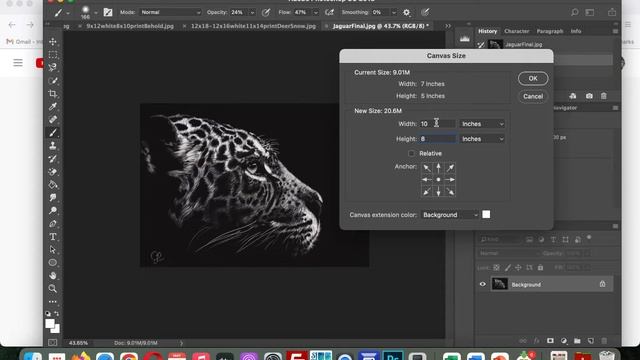640x360 pixels.
Task: Select the Quick Selection tool
Action: (x=53, y=81)
